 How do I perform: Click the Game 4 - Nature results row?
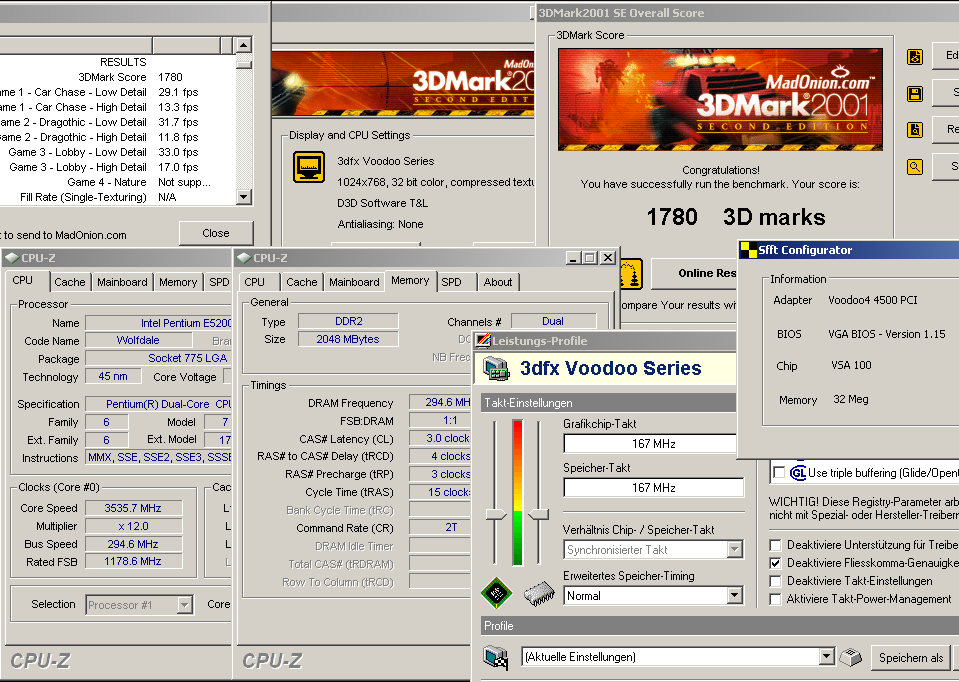(117, 182)
